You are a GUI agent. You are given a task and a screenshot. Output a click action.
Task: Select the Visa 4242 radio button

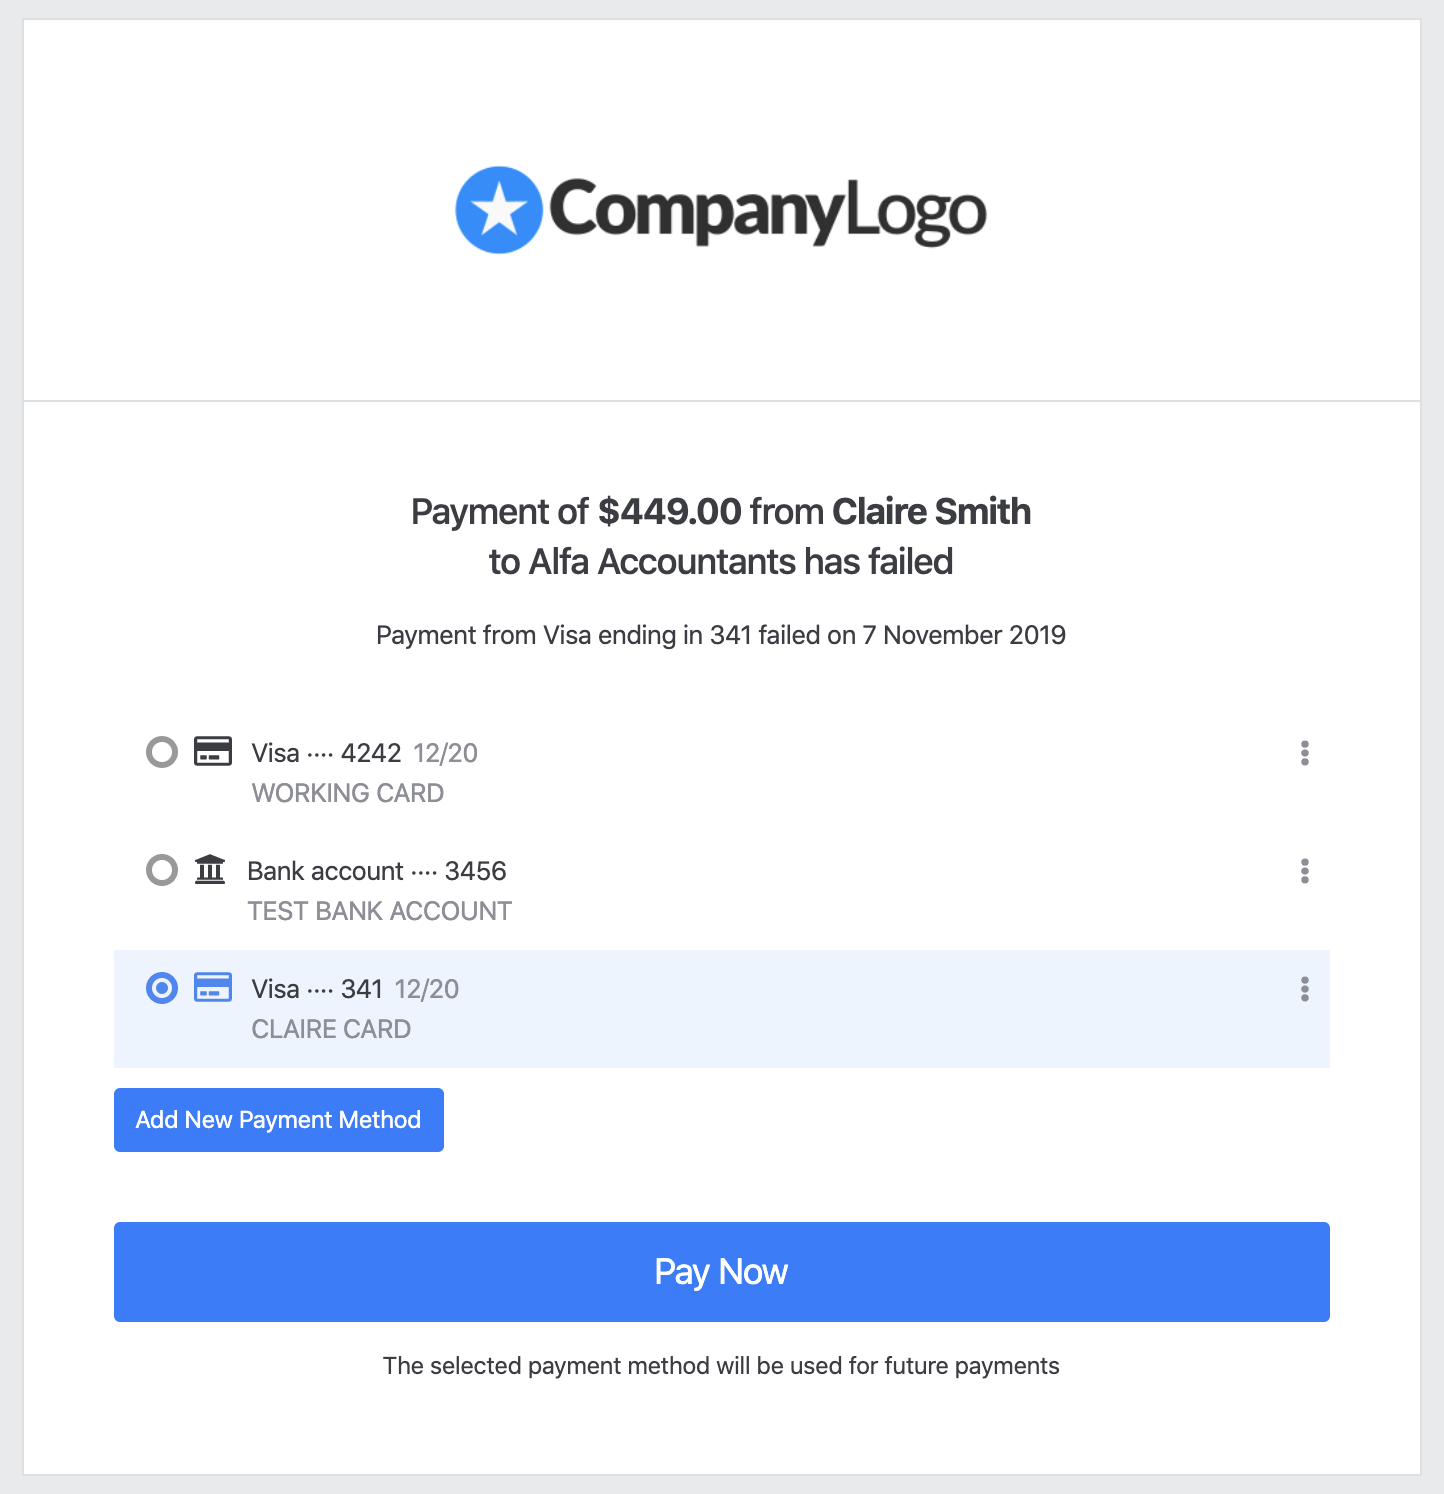(162, 752)
